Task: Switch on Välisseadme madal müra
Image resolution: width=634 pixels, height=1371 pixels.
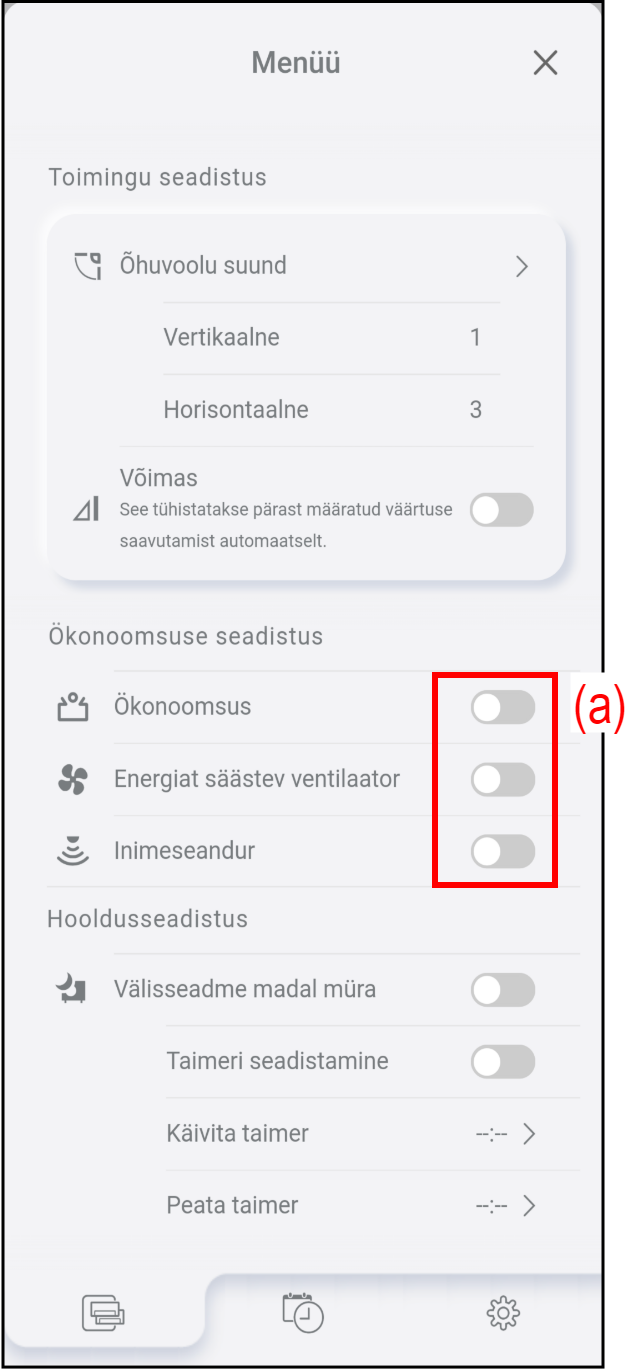Action: [503, 990]
